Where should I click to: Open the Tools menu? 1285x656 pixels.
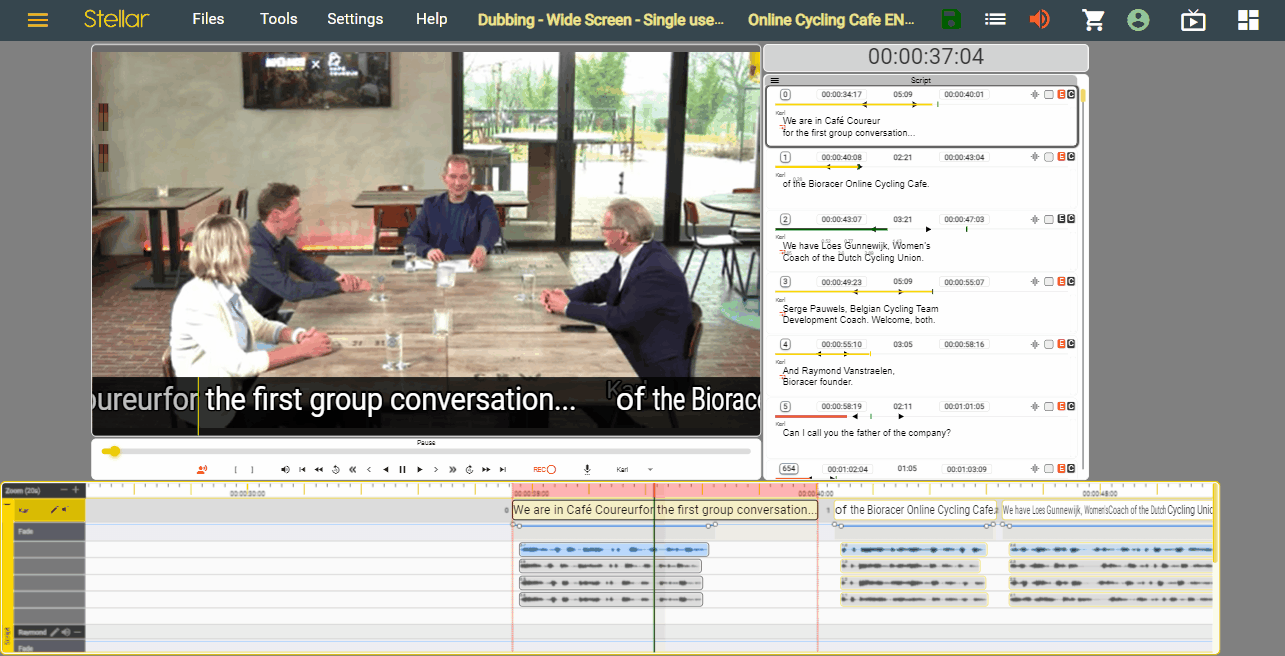point(279,19)
